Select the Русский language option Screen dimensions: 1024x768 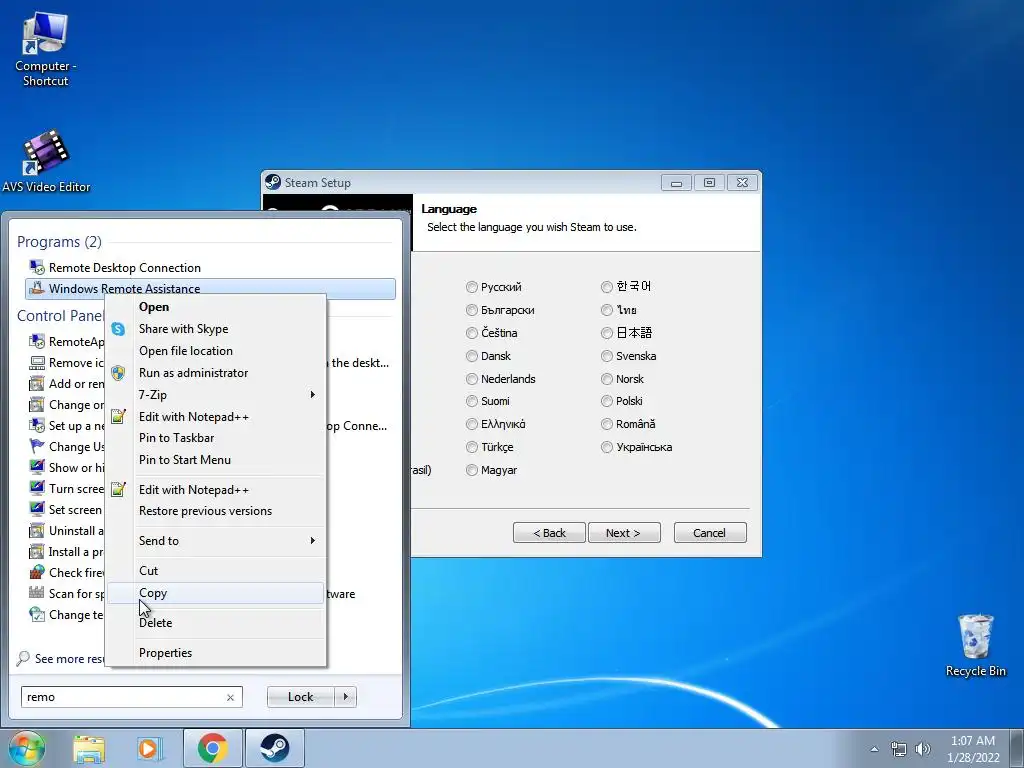(x=494, y=287)
